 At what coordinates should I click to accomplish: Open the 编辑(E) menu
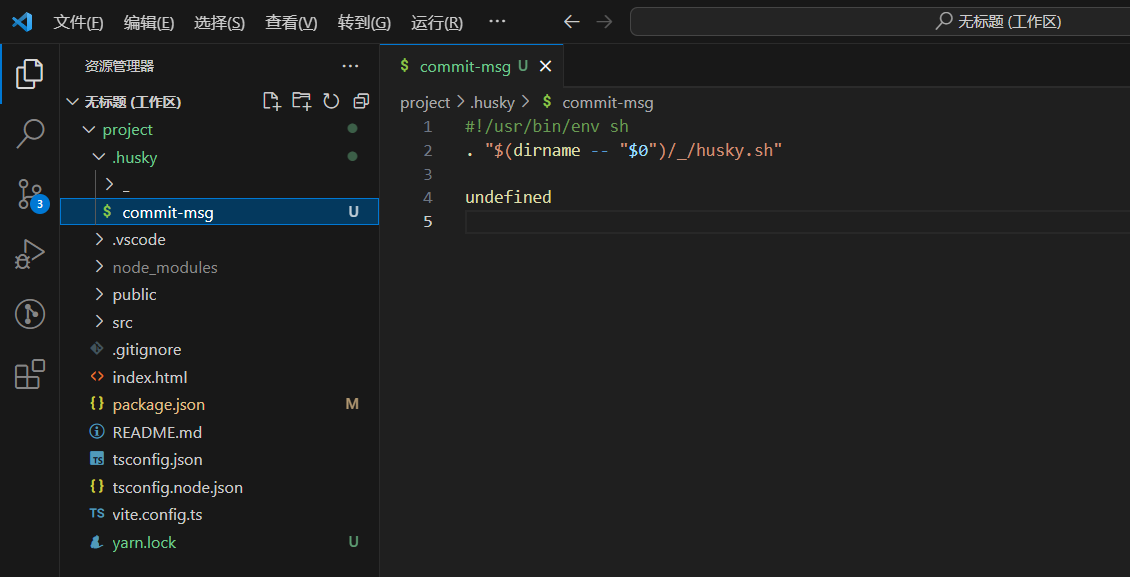coord(148,22)
